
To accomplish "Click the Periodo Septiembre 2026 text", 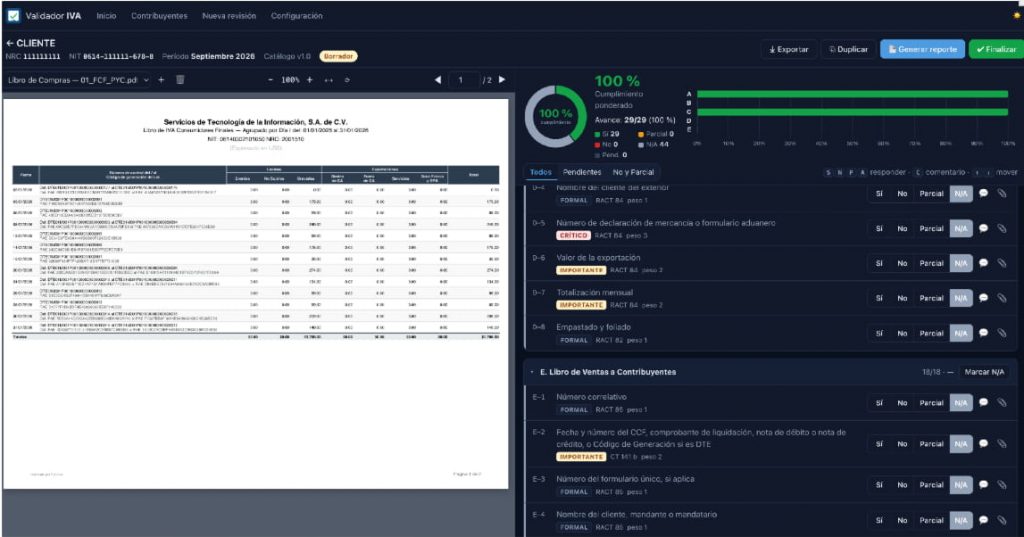I will [208, 56].
